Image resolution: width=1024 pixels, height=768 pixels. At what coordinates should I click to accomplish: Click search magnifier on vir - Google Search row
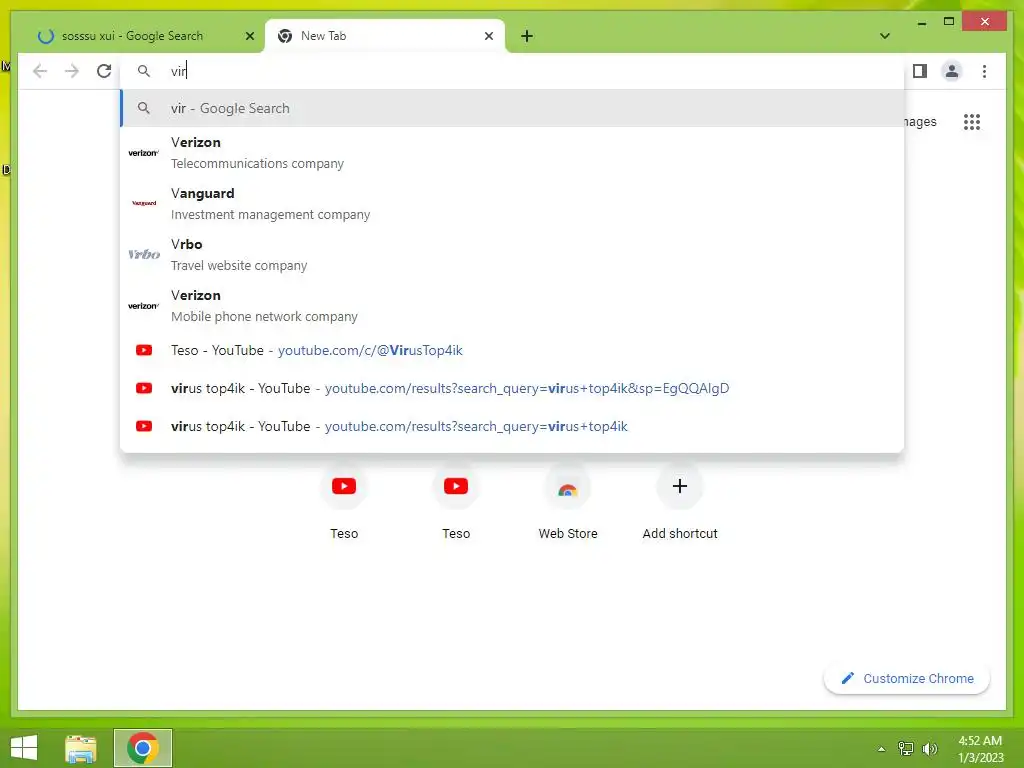(x=144, y=108)
